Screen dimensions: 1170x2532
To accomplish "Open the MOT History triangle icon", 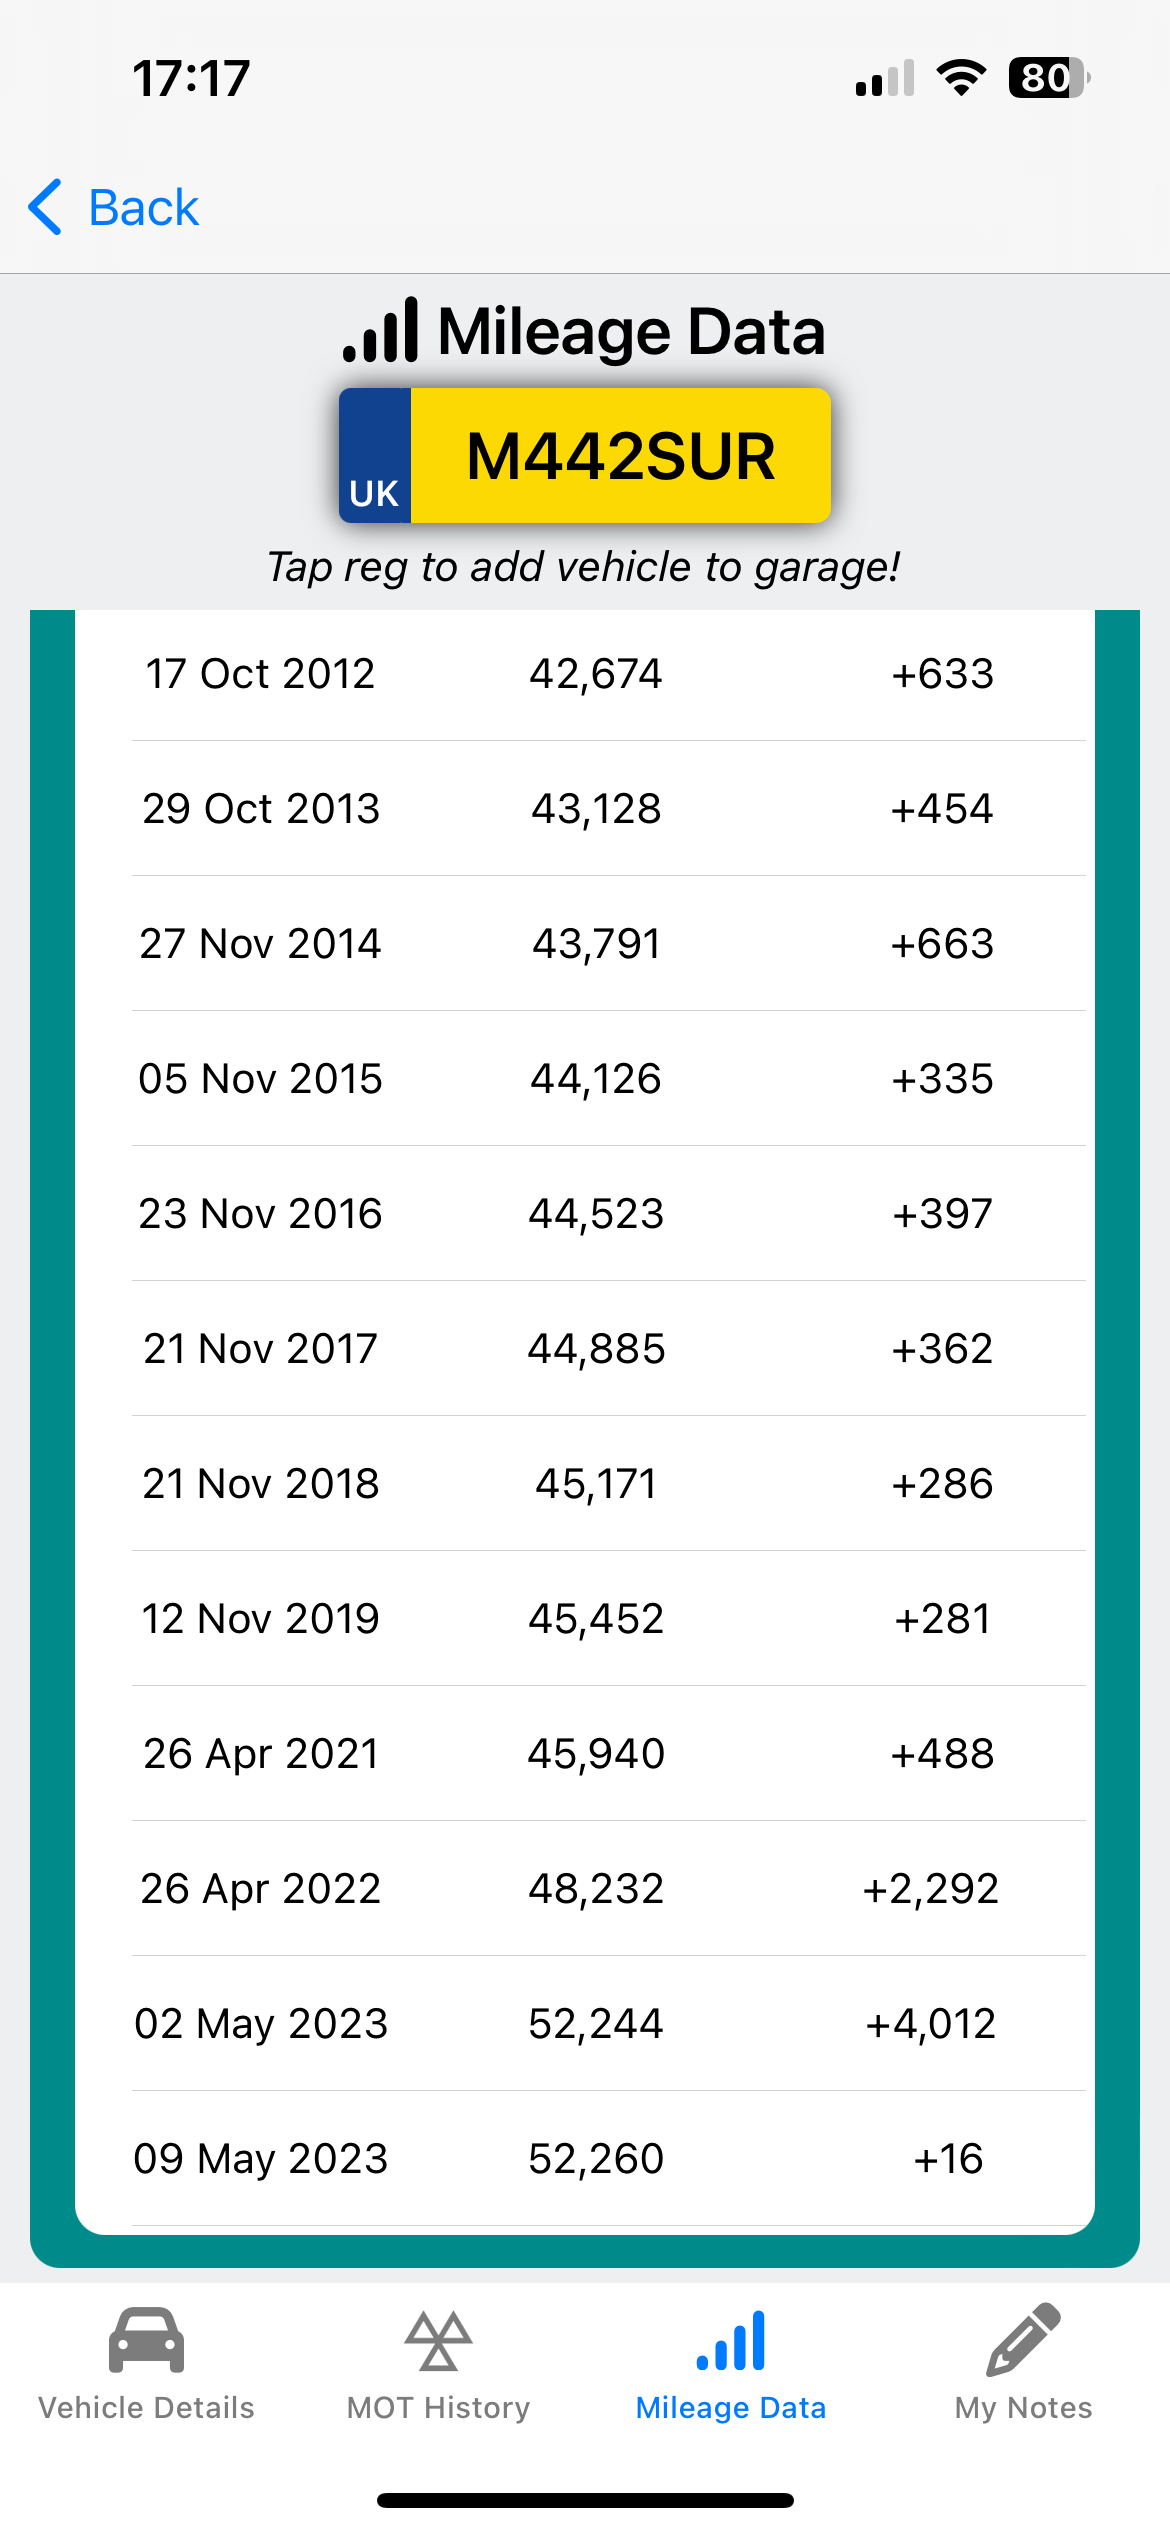I will tap(438, 2340).
